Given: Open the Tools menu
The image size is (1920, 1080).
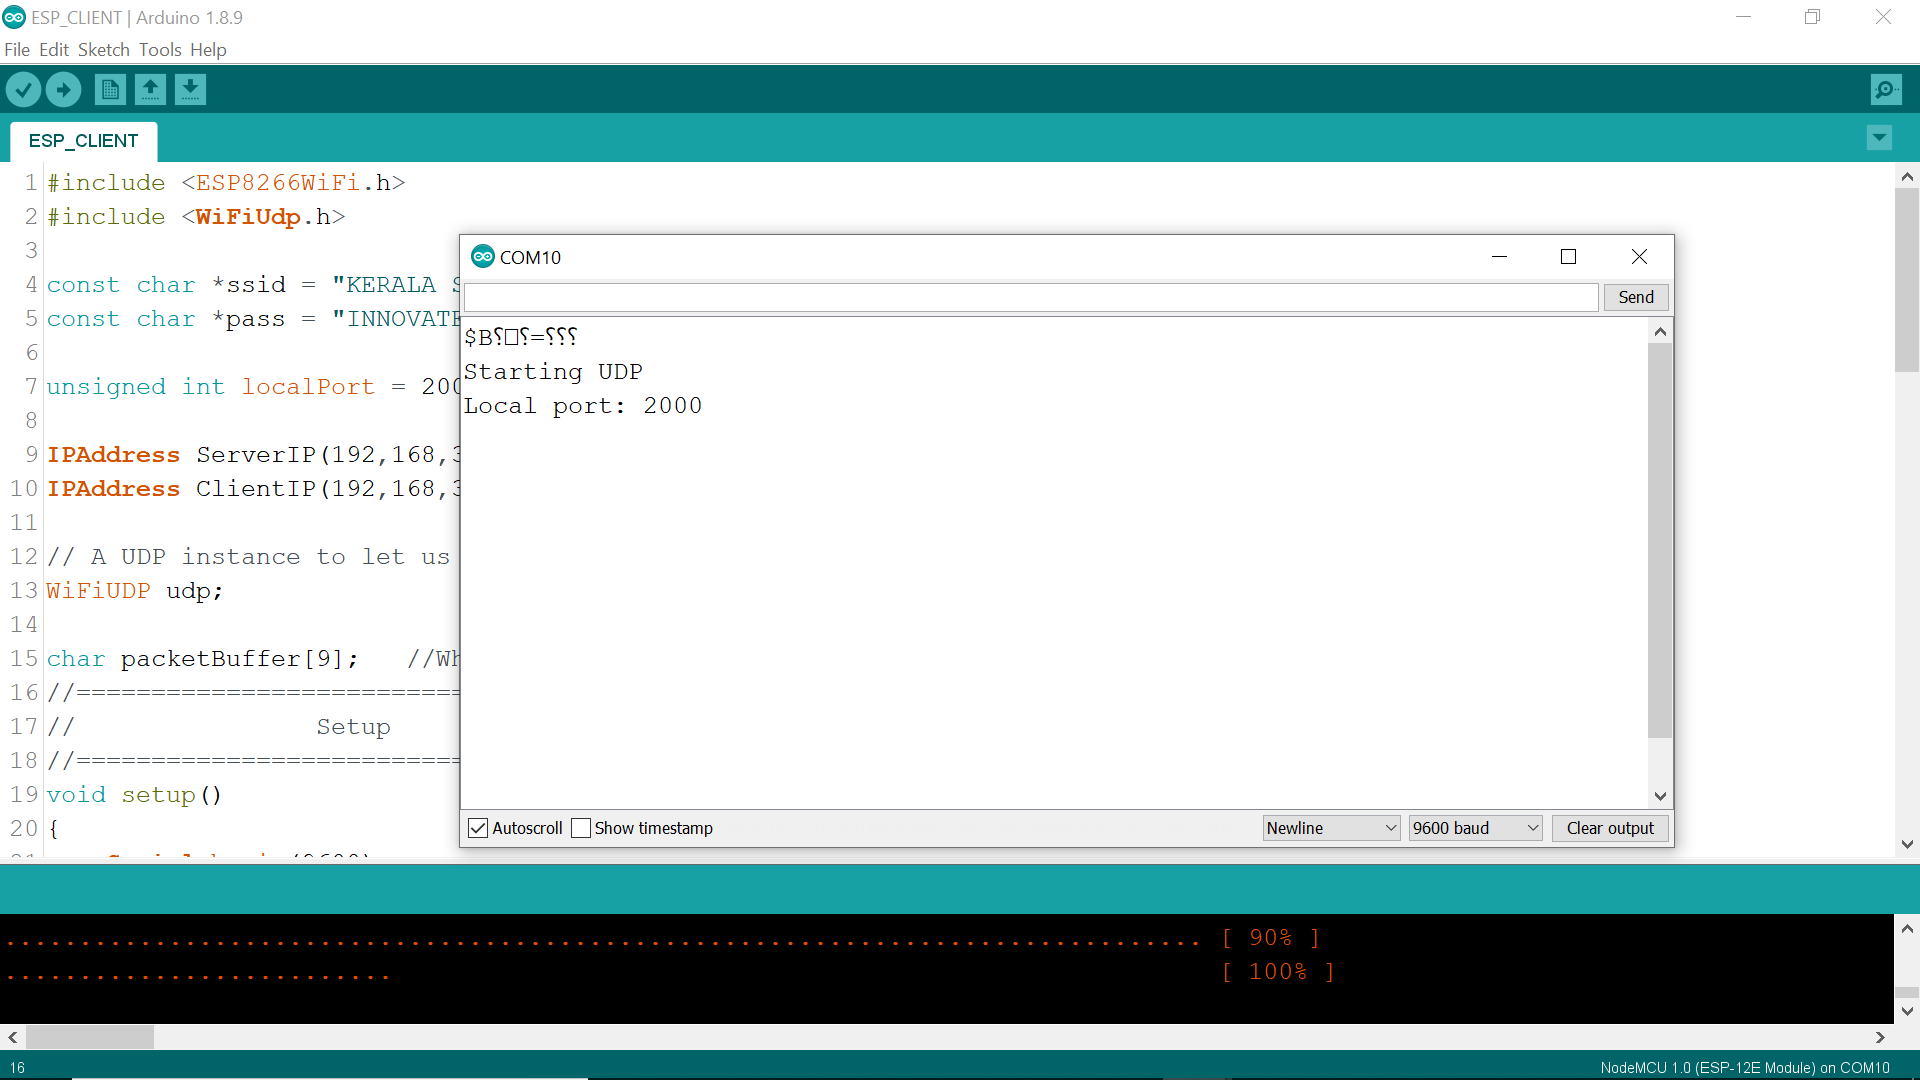Looking at the screenshot, I should click(x=160, y=50).
